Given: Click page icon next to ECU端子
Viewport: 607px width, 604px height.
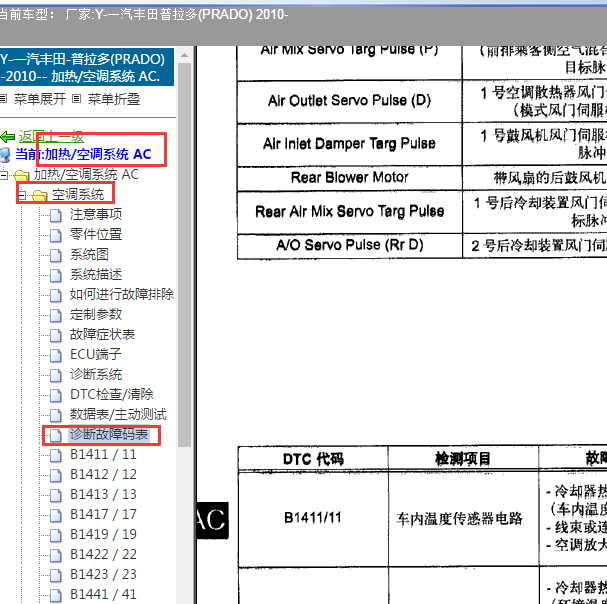Looking at the screenshot, I should (x=56, y=355).
